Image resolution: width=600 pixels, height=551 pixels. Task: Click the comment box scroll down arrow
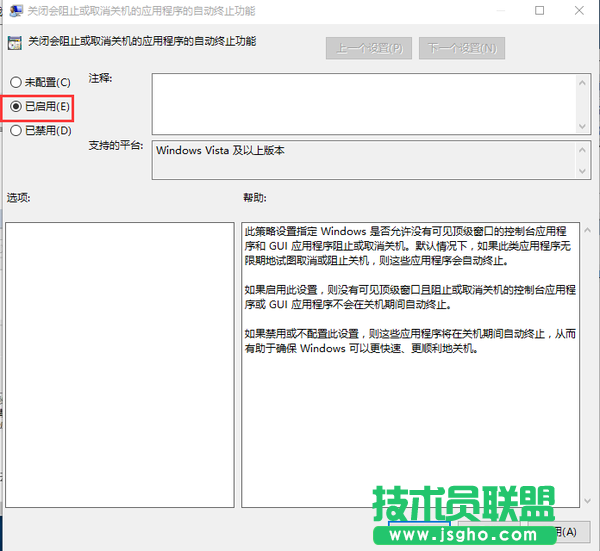pyautogui.click(x=582, y=126)
